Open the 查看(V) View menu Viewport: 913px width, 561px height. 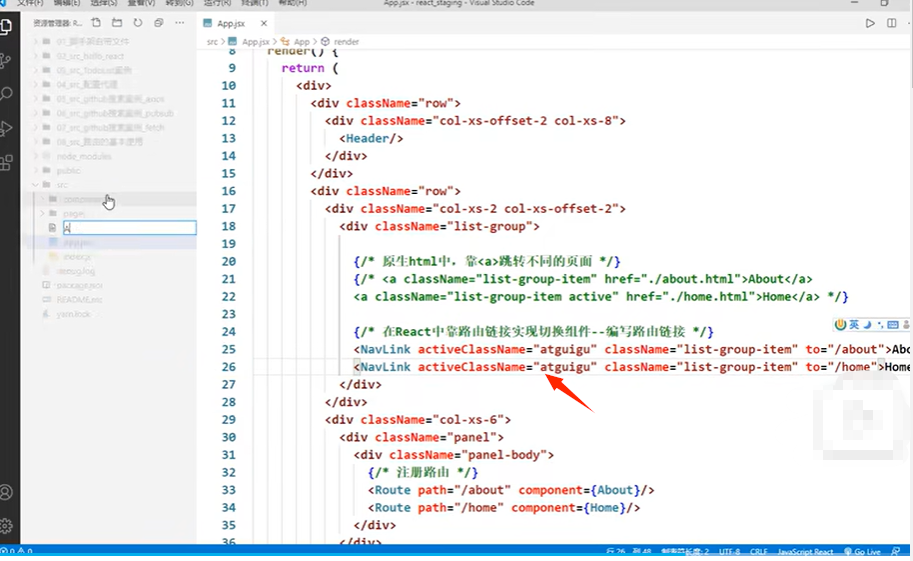141,3
